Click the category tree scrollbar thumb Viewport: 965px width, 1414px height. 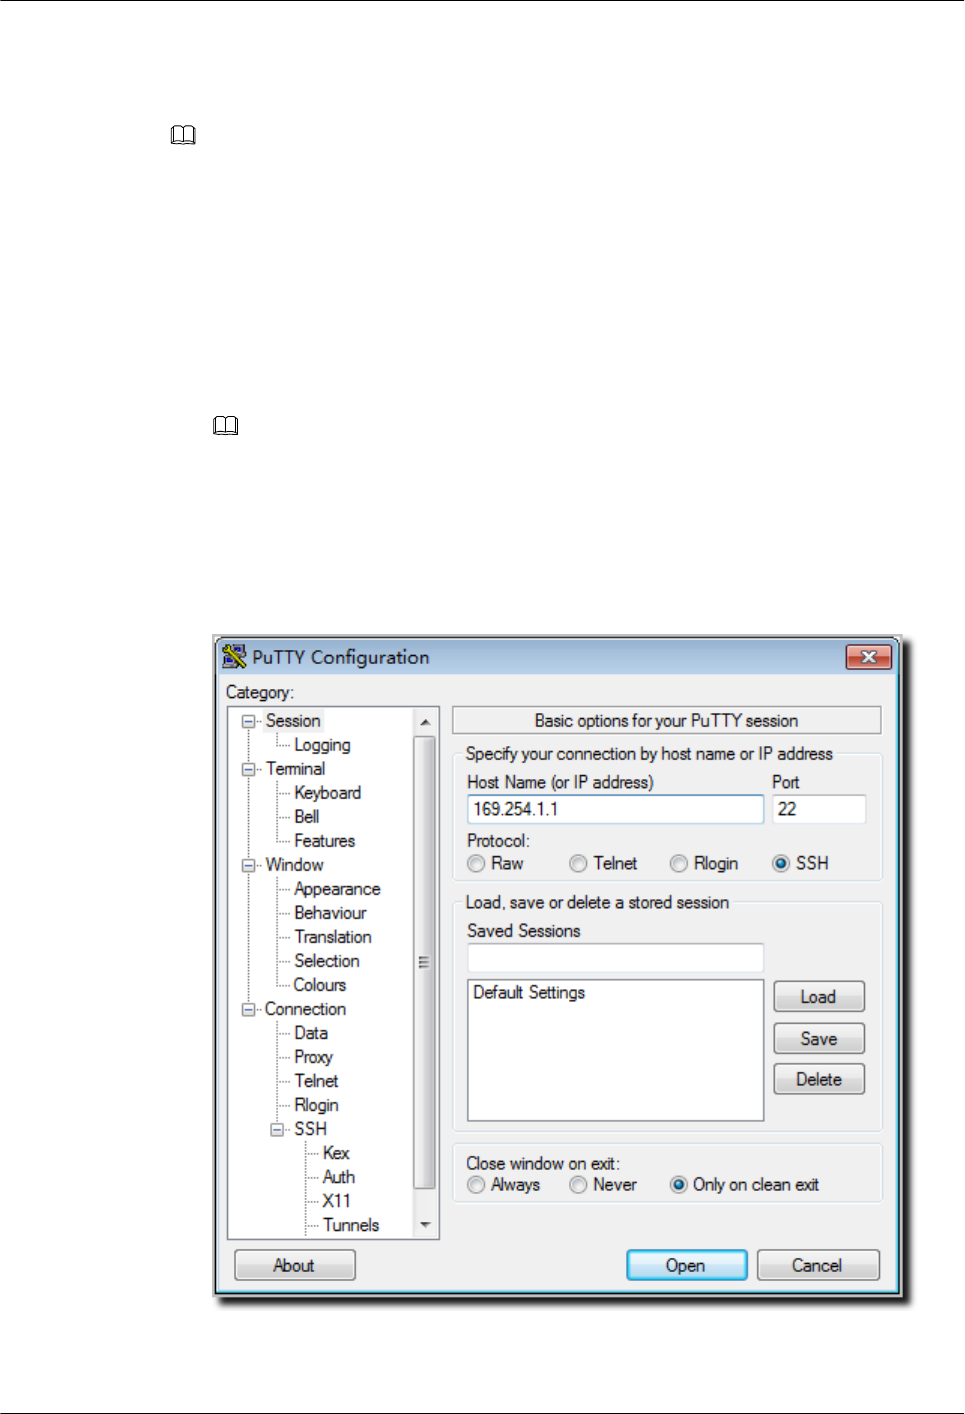tap(425, 962)
